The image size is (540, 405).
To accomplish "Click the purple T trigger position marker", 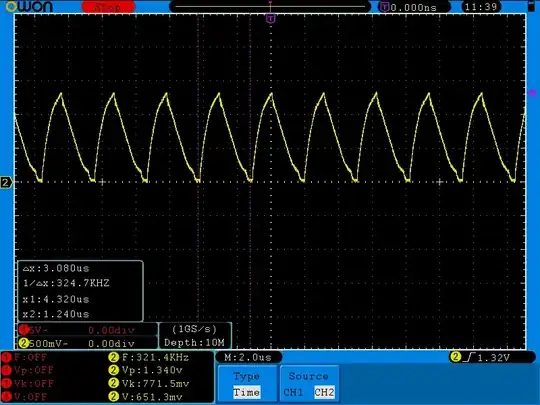I will [x=271, y=18].
